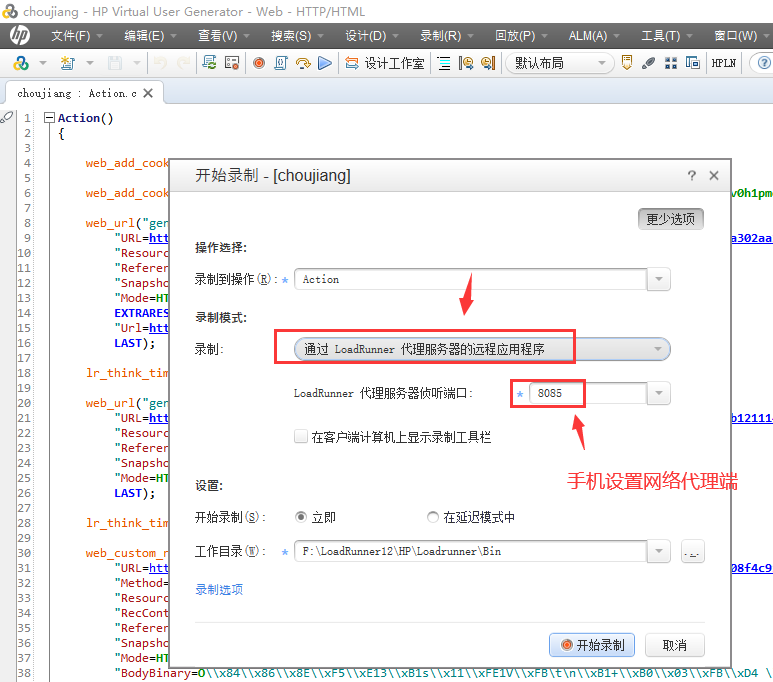This screenshot has height=682, width=773.
Task: Click the pen highlighter icon in toolbar
Action: pos(648,63)
